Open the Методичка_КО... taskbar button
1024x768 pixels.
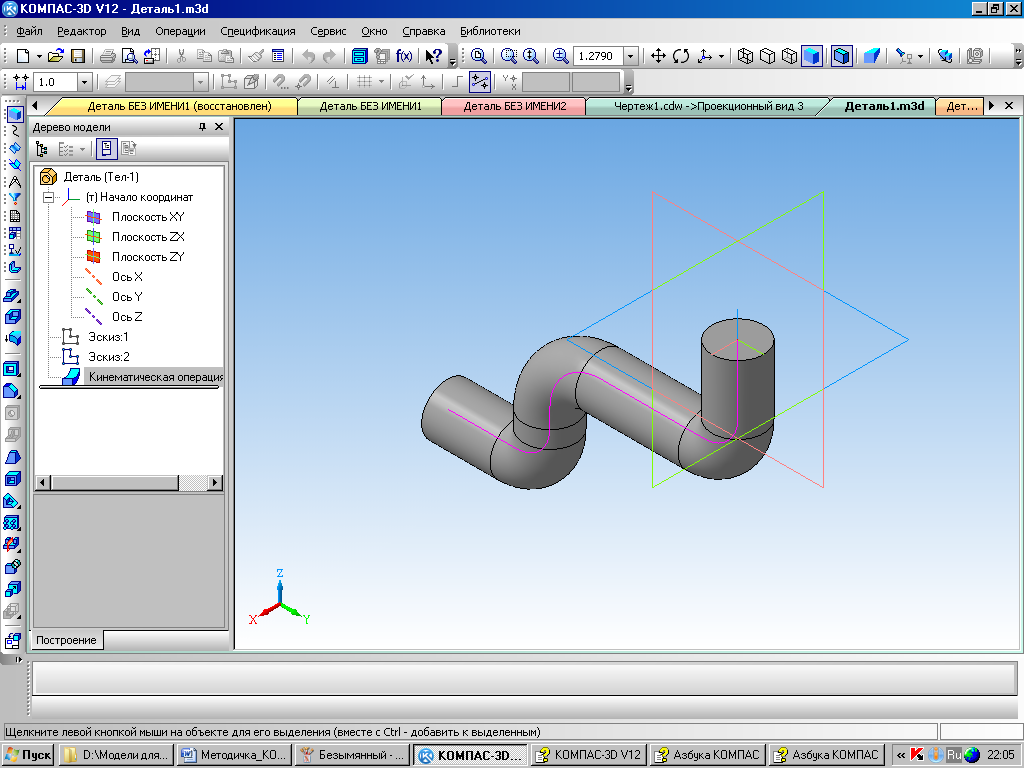pos(234,755)
